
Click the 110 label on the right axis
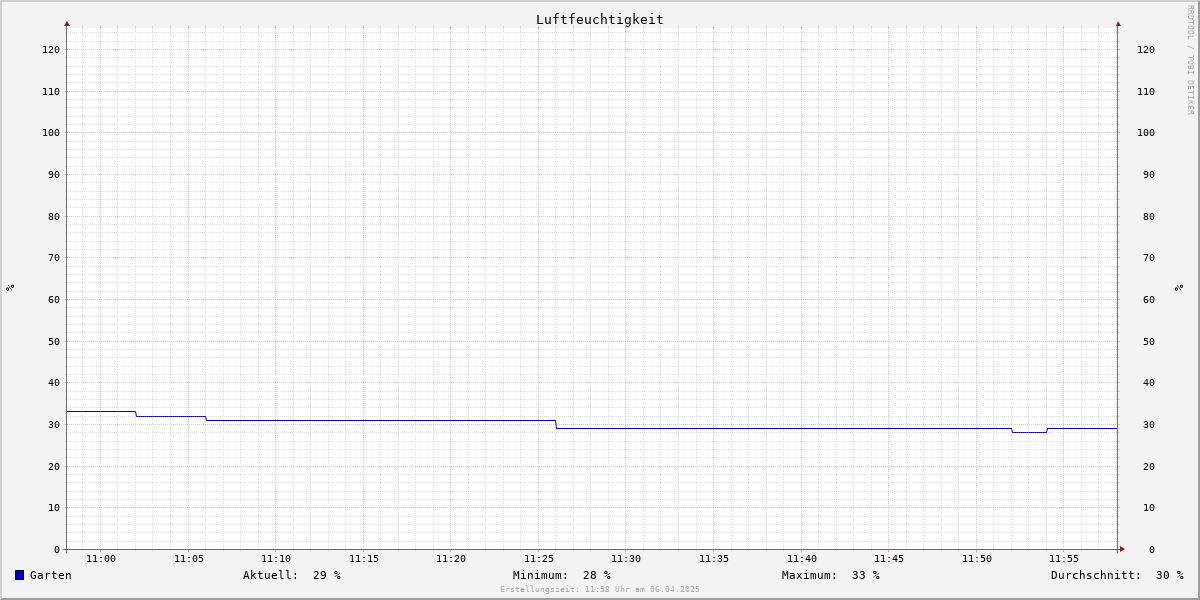1146,91
